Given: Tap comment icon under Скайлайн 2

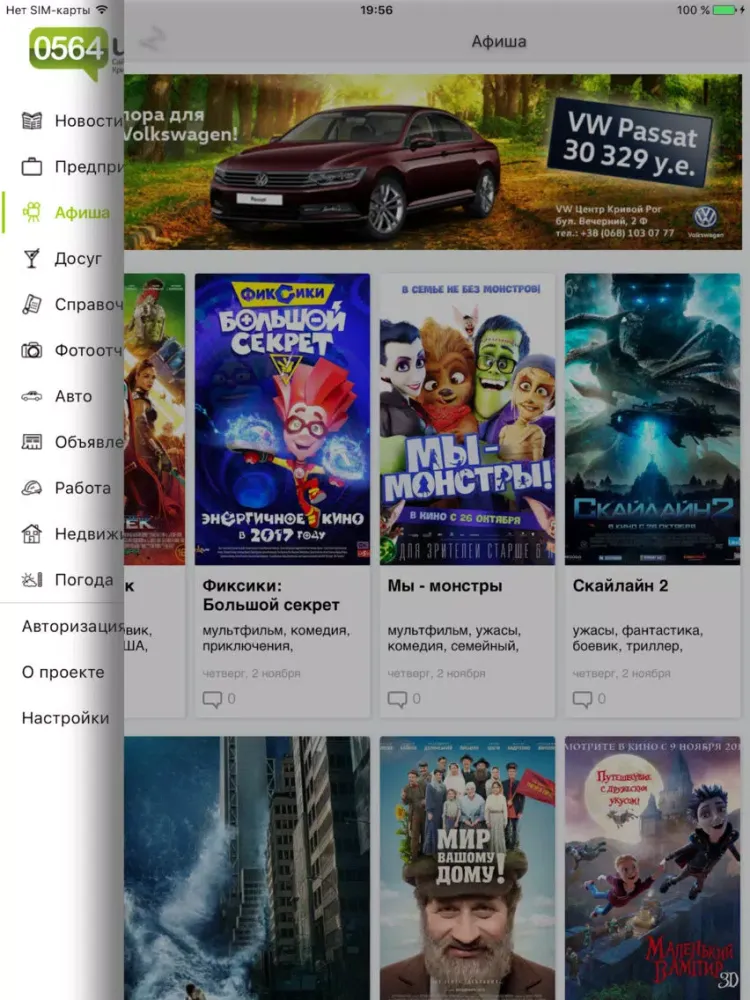Looking at the screenshot, I should click(x=582, y=699).
